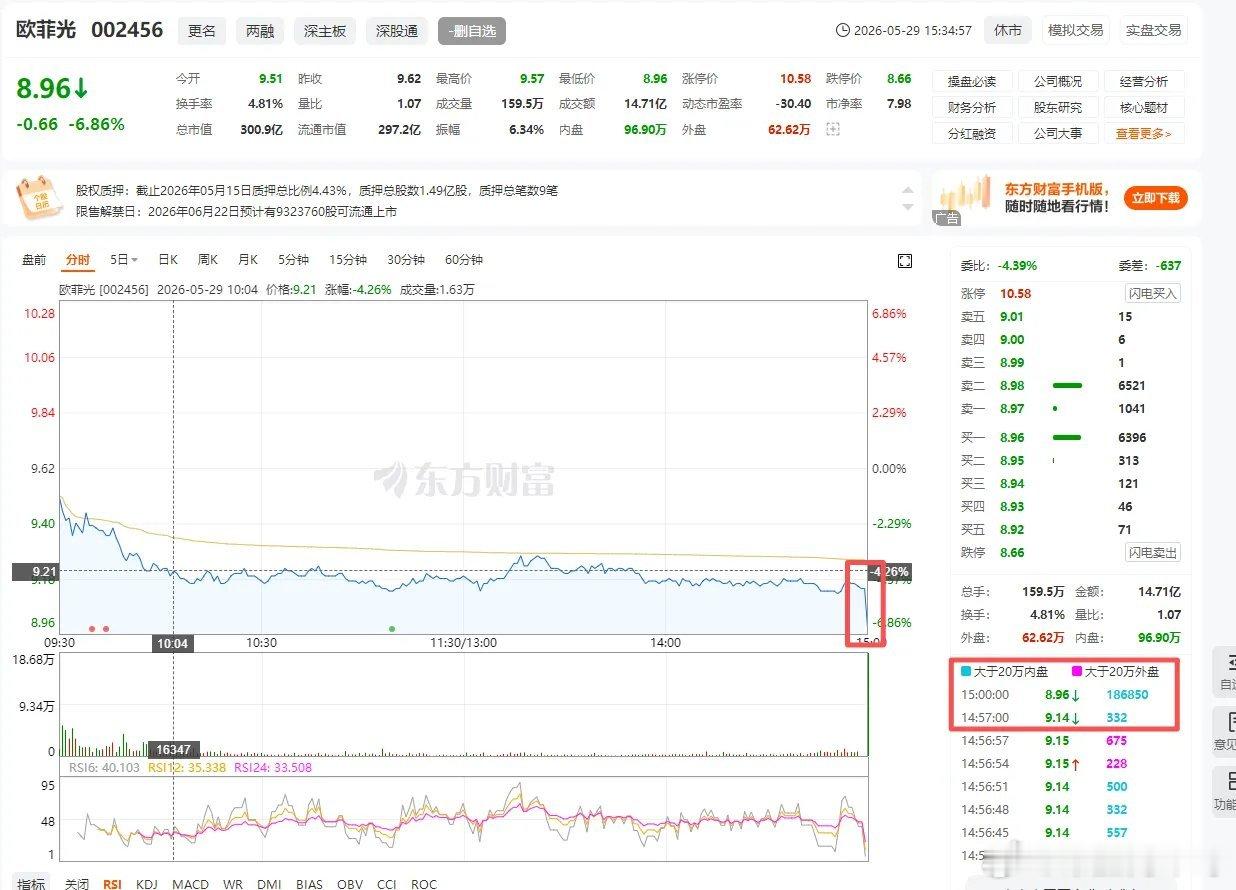Open the 经营分析 link

1144,82
